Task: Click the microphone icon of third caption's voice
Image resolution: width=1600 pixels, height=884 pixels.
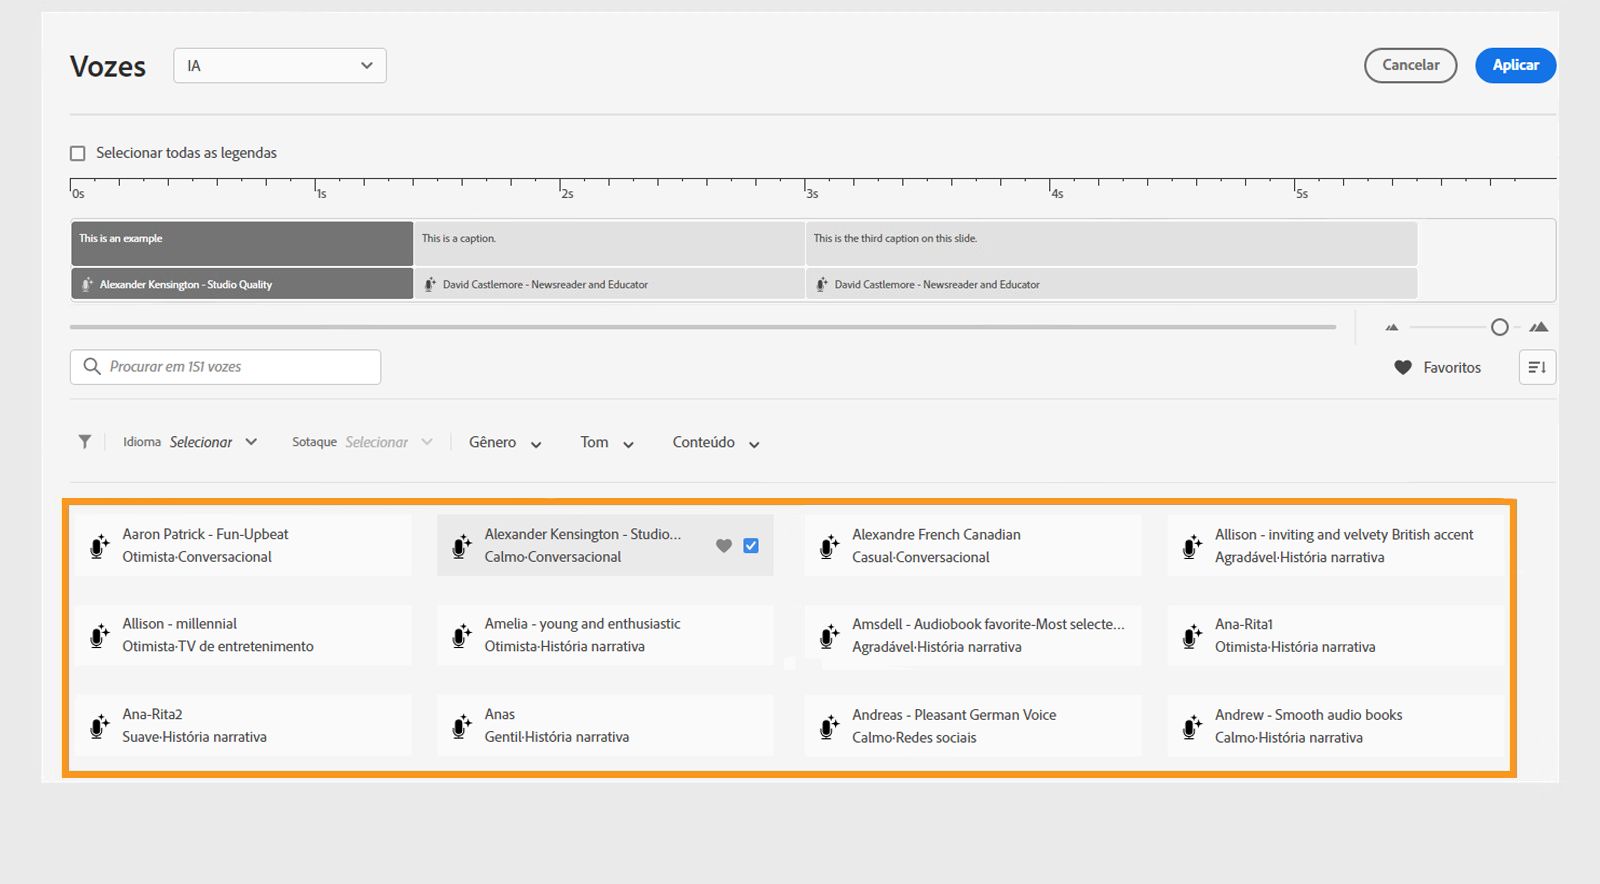Action: pyautogui.click(x=822, y=285)
